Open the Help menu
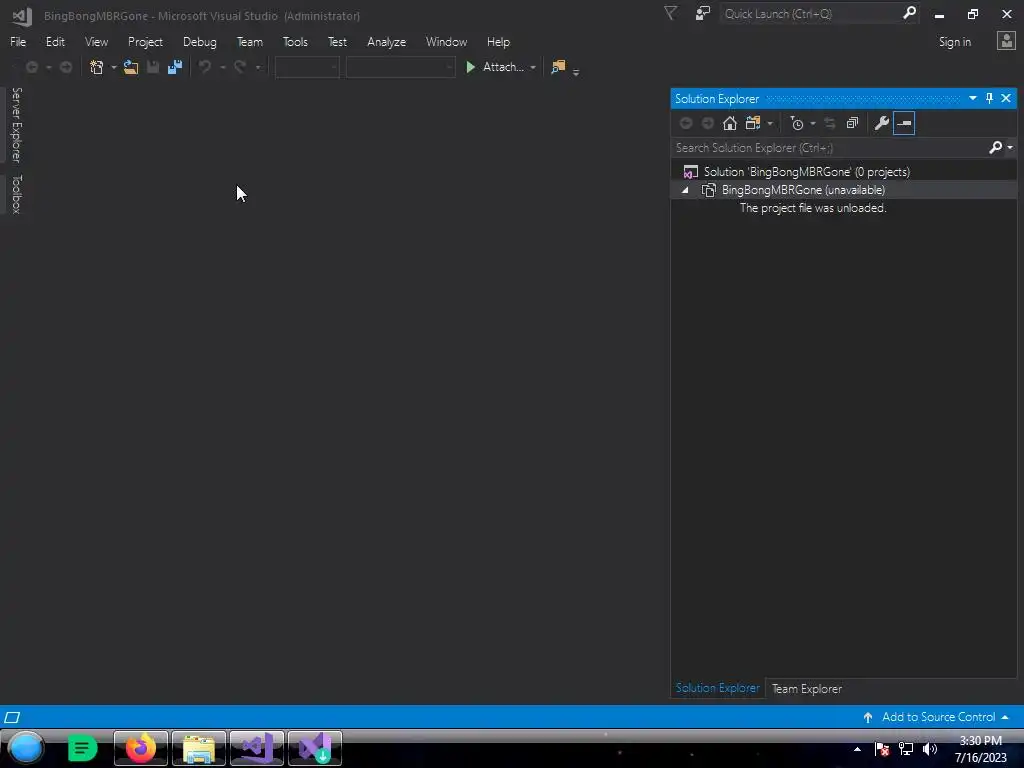 [x=498, y=42]
